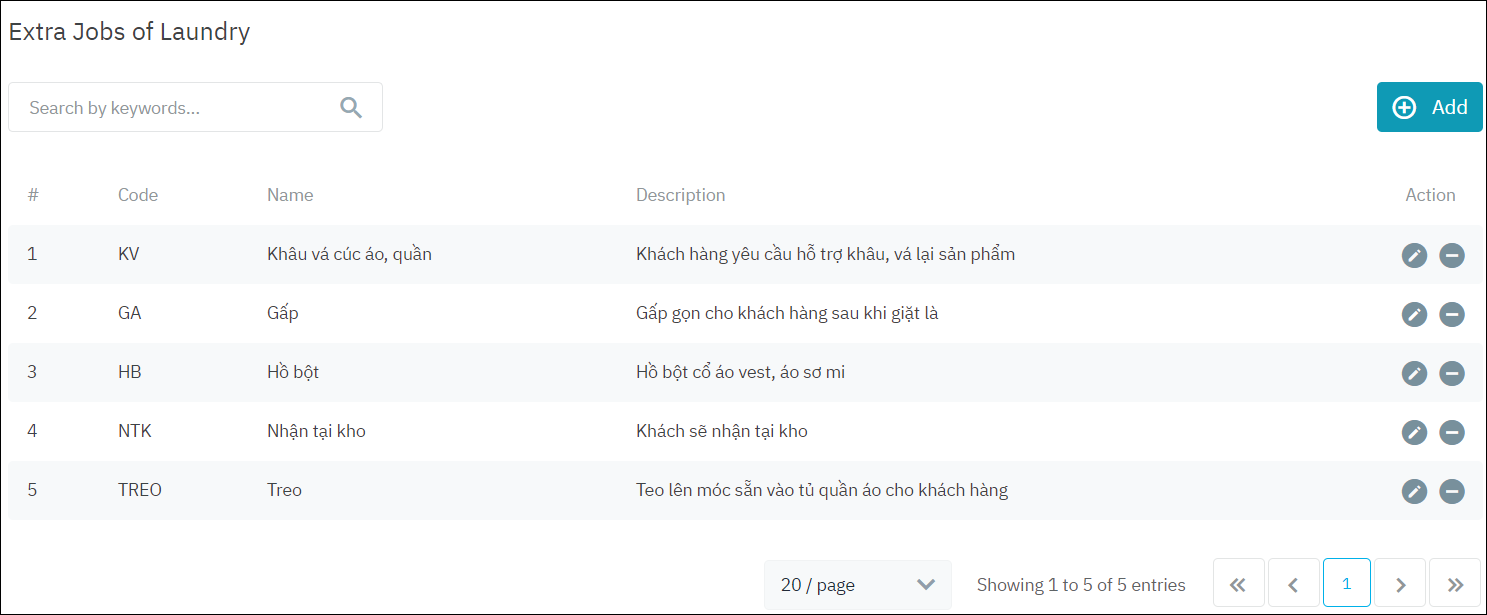The image size is (1487, 615).
Task: Go to the first page
Action: click(x=1238, y=584)
